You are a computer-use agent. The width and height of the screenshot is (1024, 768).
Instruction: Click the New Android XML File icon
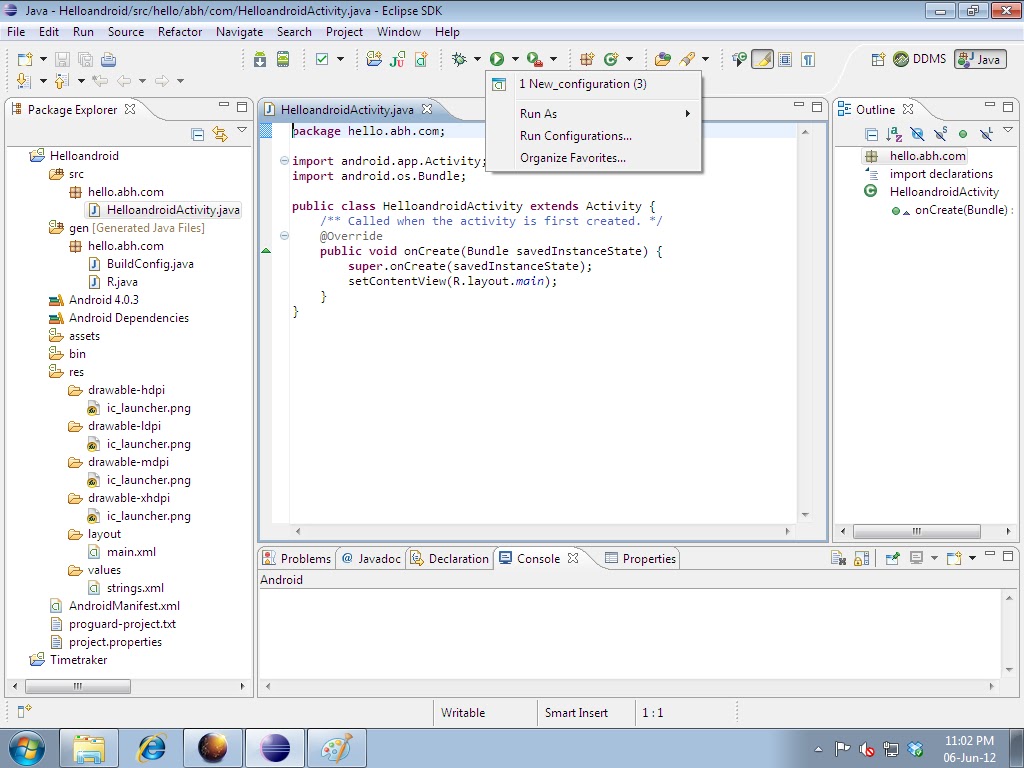[x=421, y=59]
